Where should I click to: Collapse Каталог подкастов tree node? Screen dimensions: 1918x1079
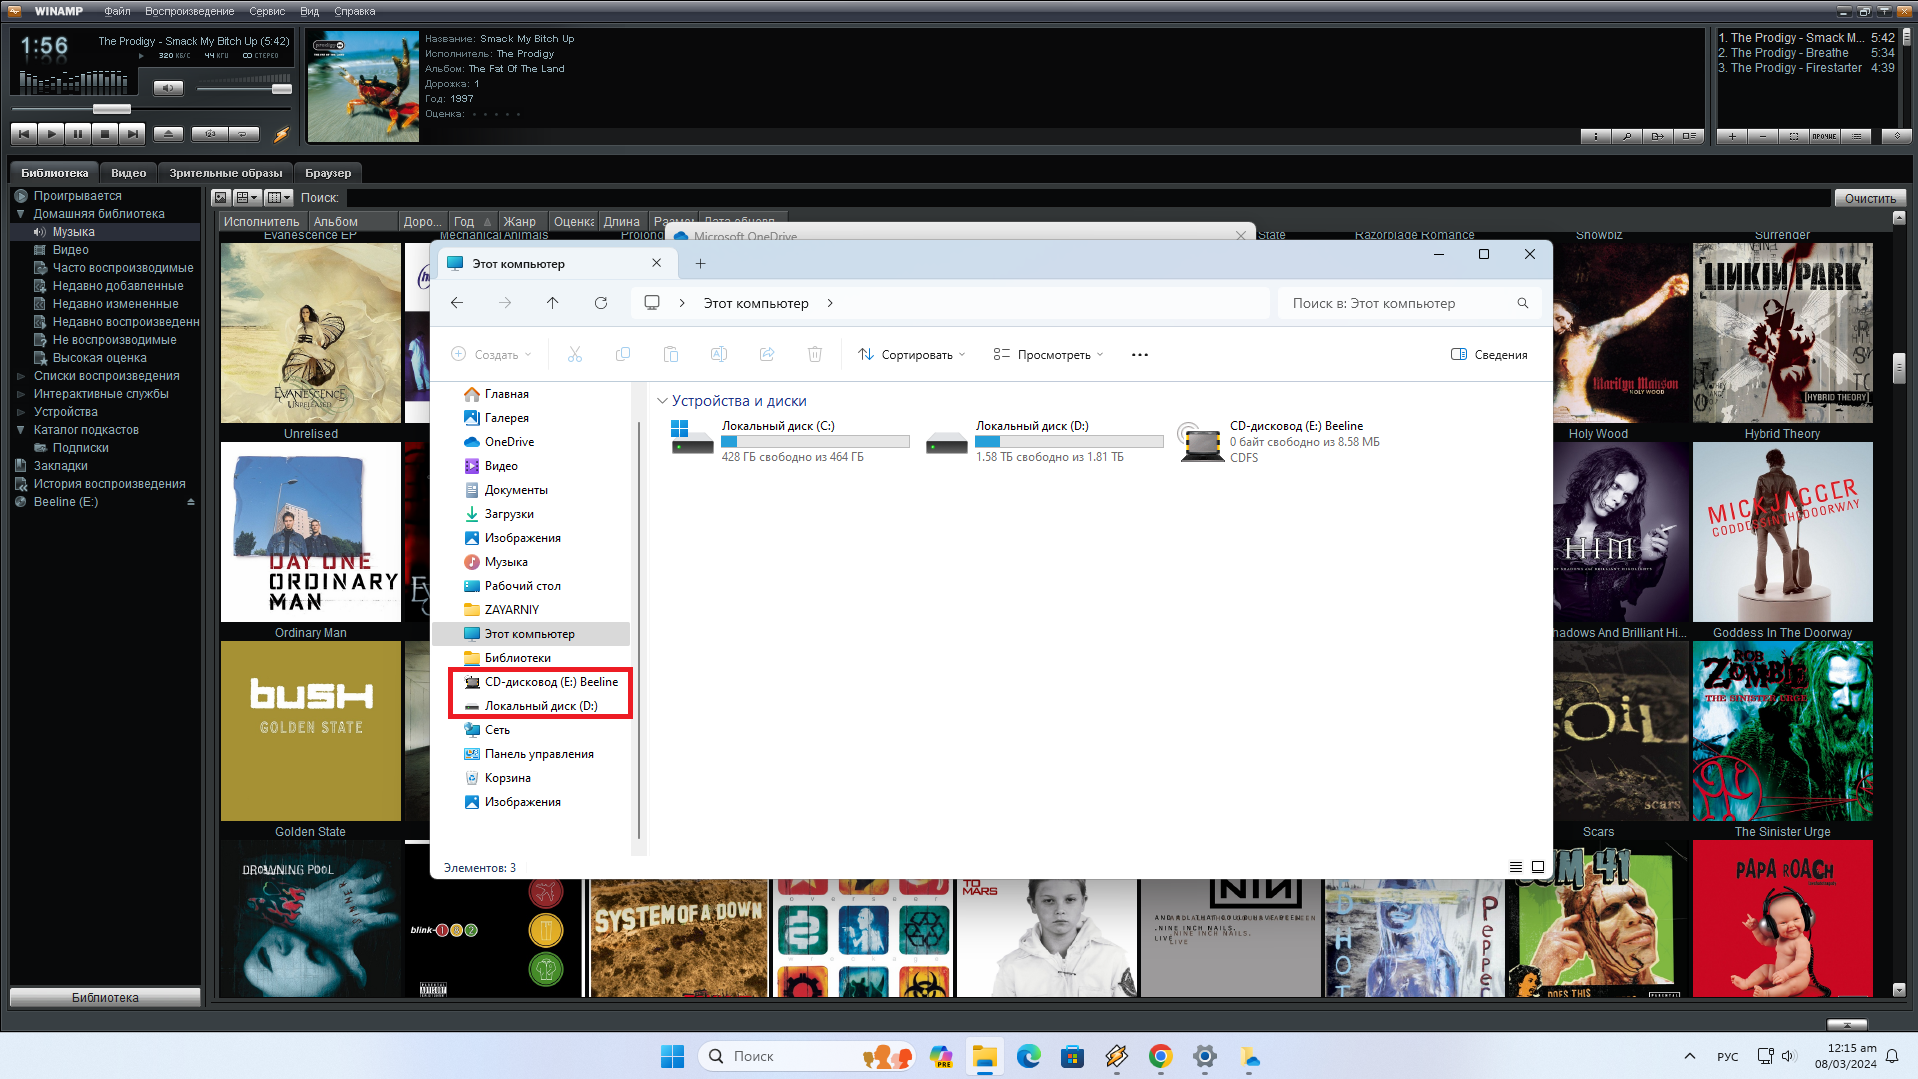point(20,430)
